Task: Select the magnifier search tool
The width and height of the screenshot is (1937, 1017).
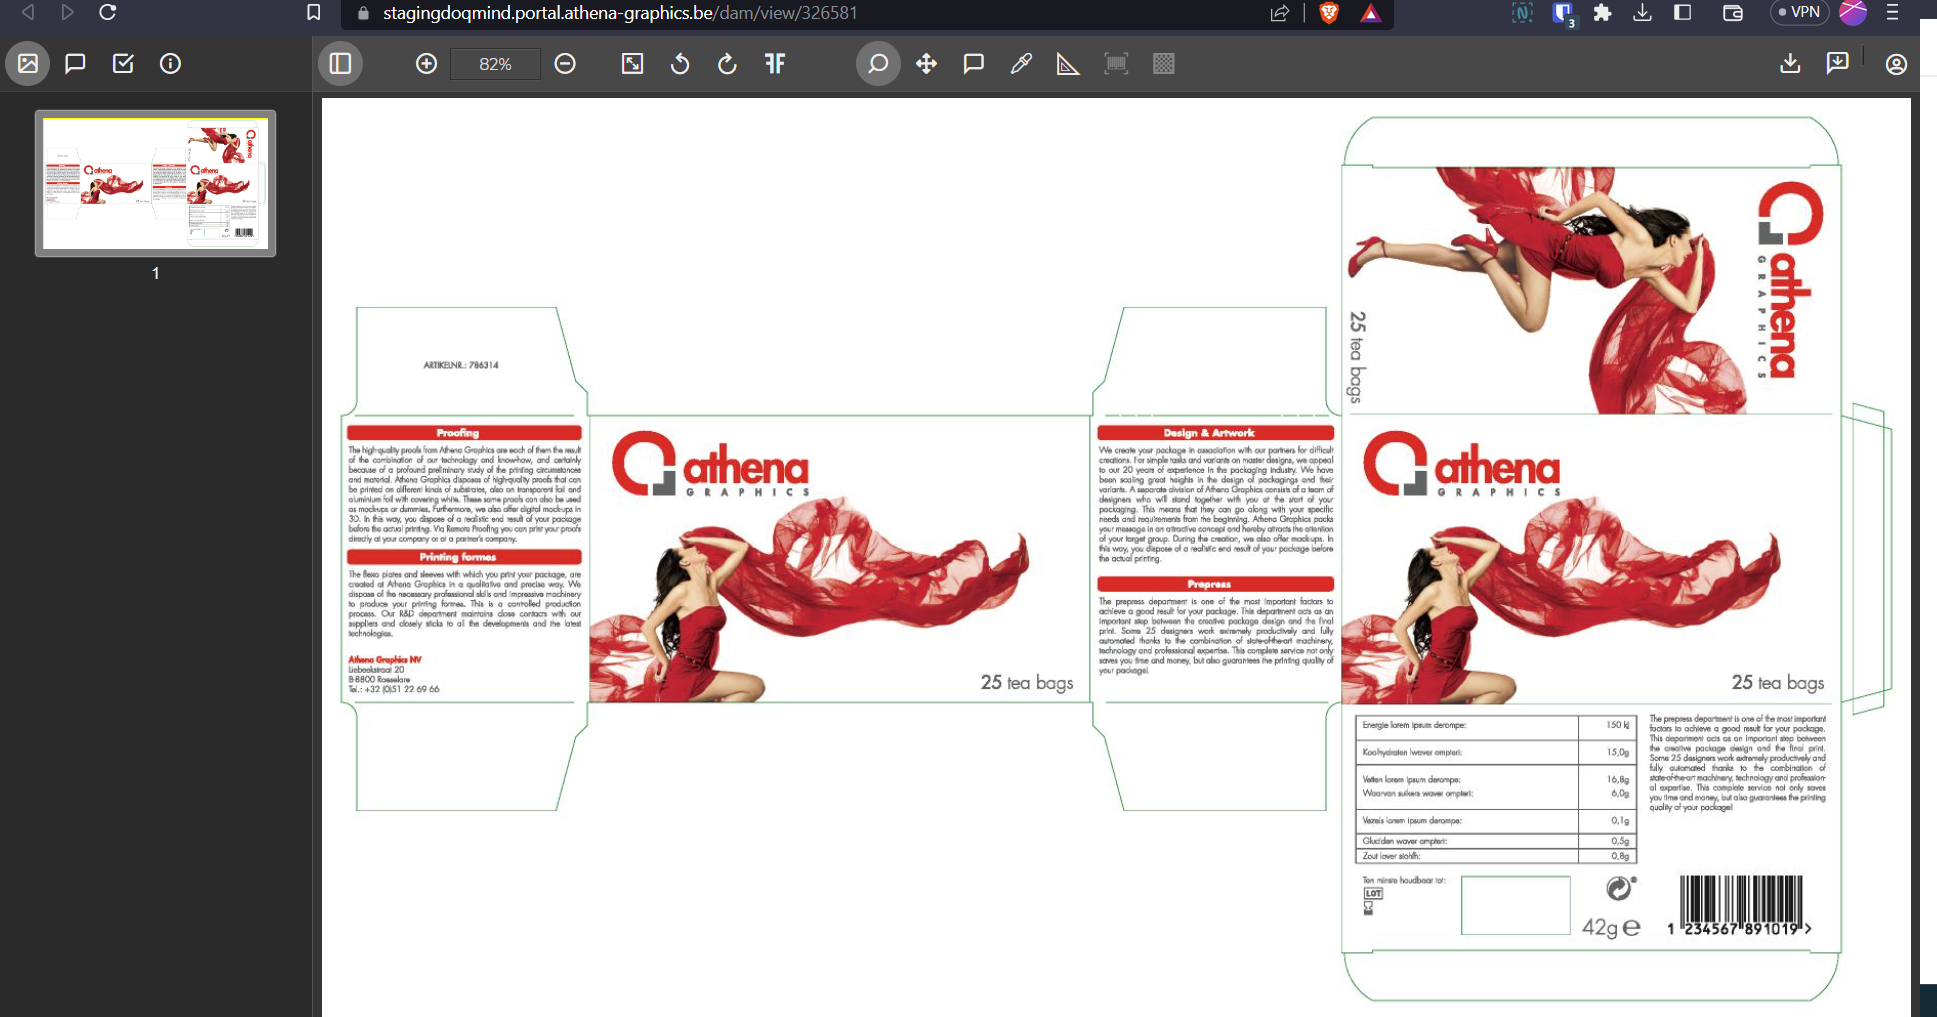Action: (x=878, y=64)
